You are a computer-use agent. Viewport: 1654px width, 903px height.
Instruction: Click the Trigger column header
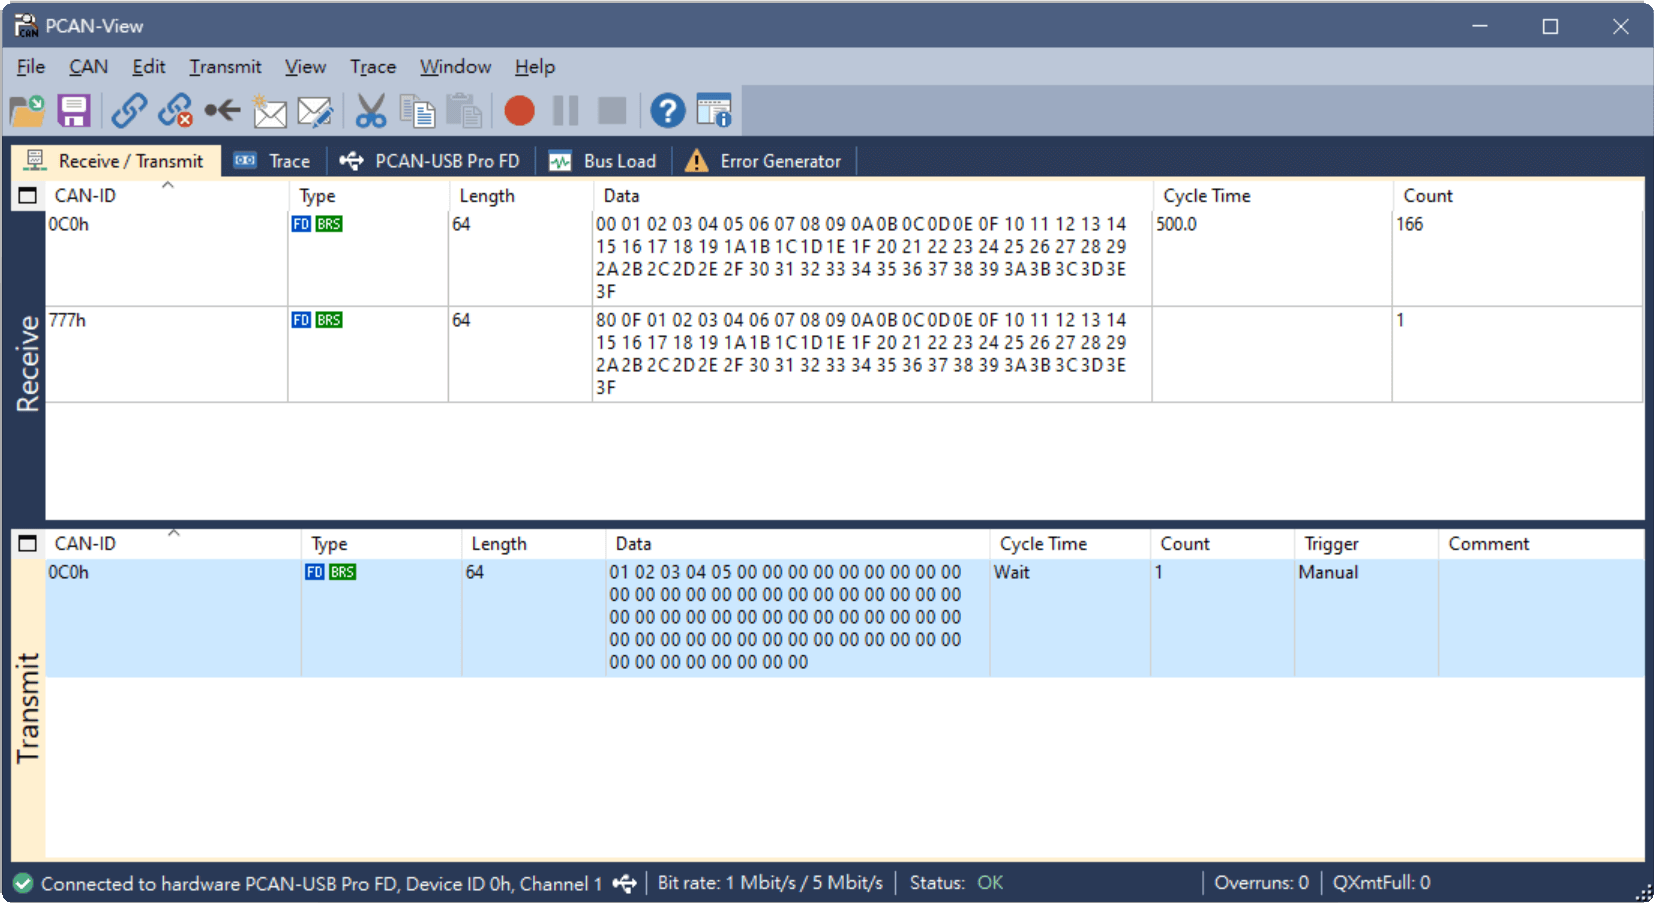click(x=1365, y=543)
